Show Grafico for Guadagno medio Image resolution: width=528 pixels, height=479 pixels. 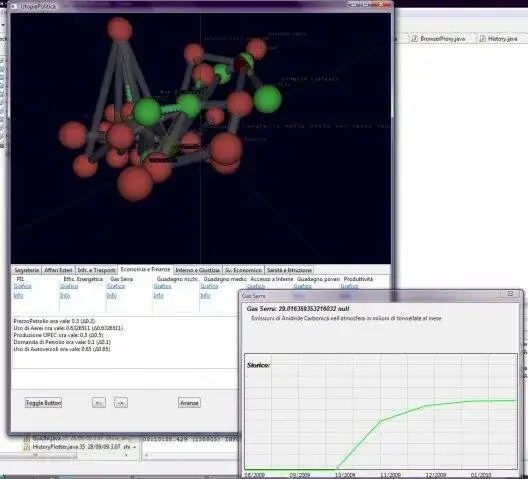209,286
